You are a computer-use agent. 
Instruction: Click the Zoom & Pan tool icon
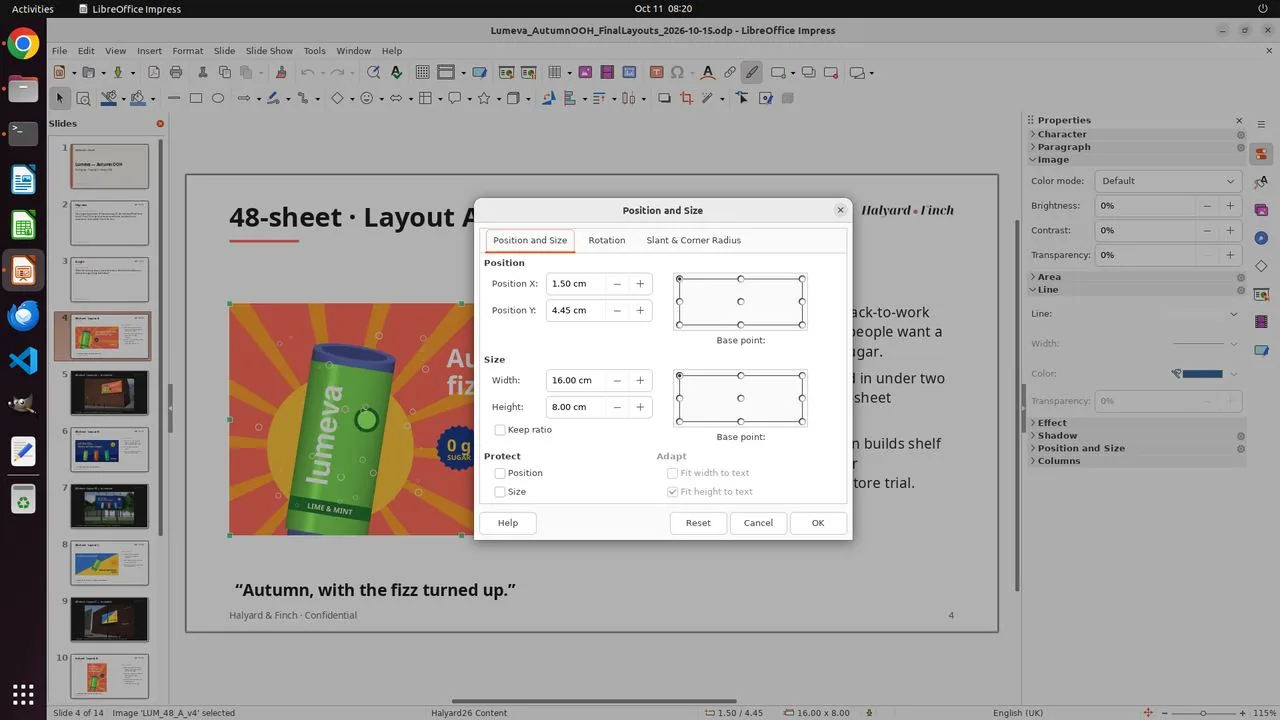pos(83,98)
